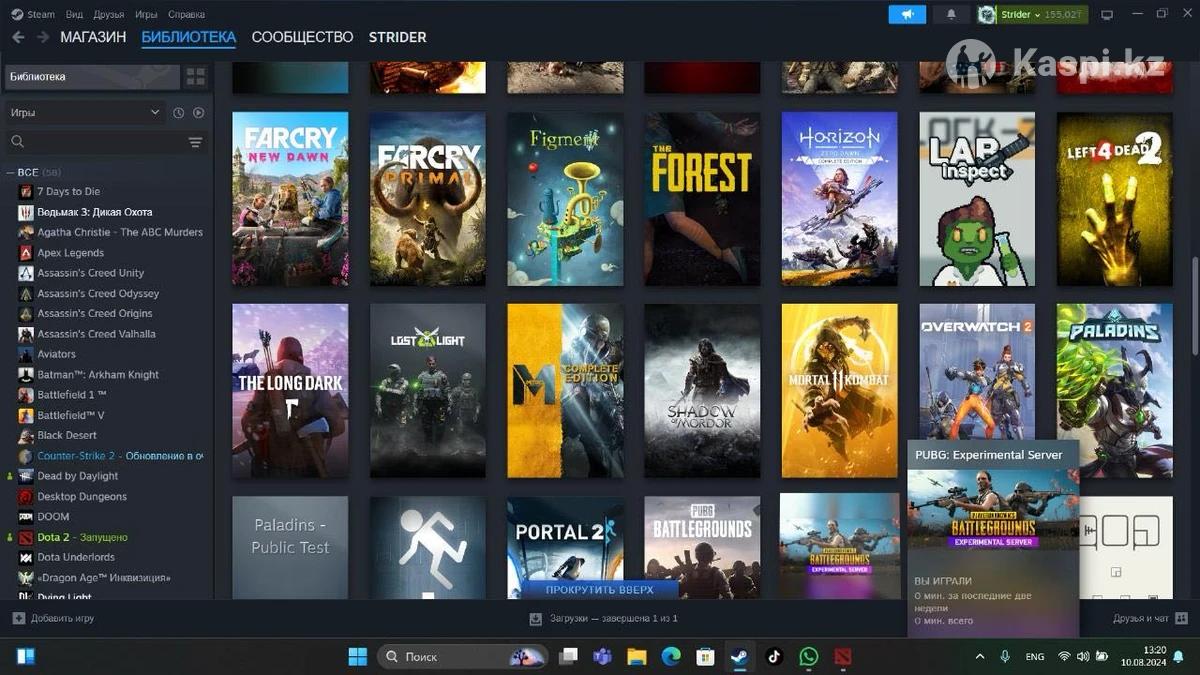Screen dimensions: 1200x675
Task: Open Друзья и чат panel
Action: [1147, 618]
